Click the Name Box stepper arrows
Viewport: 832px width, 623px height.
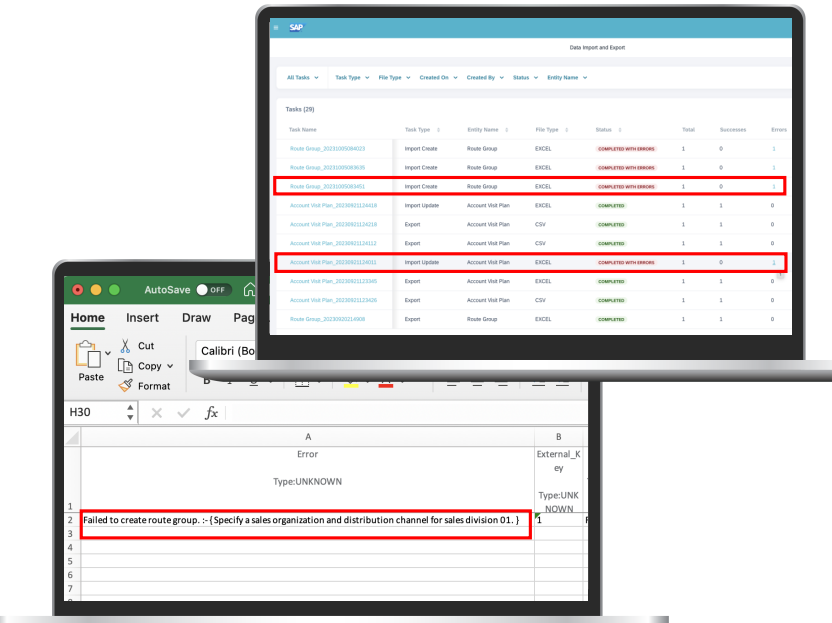[130, 412]
